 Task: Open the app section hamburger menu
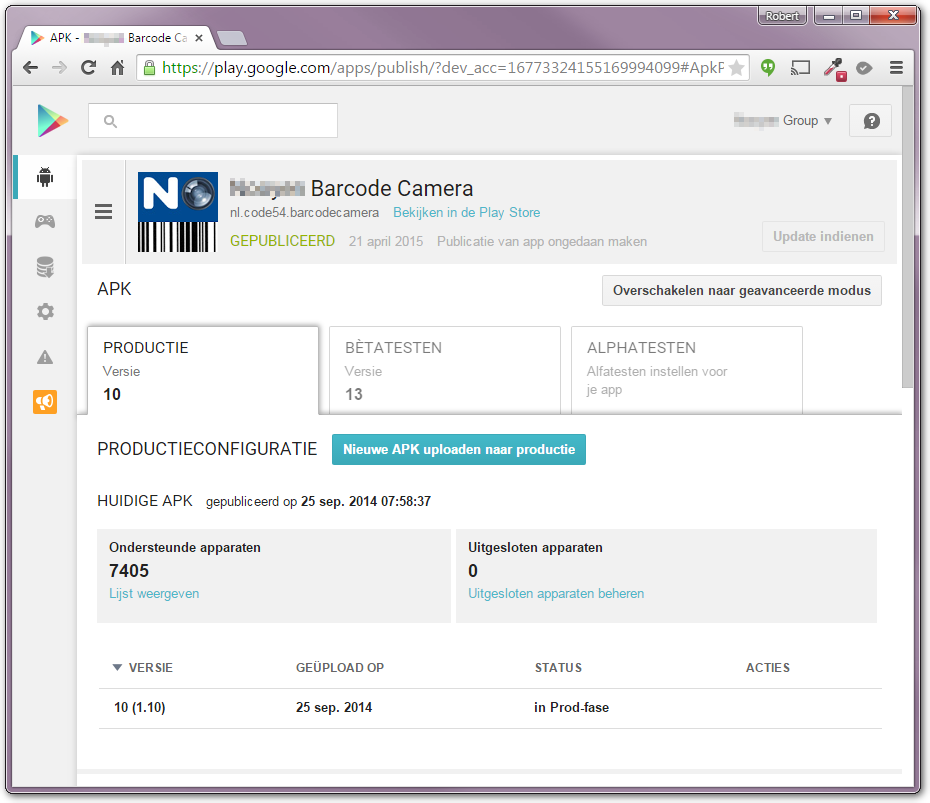[x=103, y=212]
